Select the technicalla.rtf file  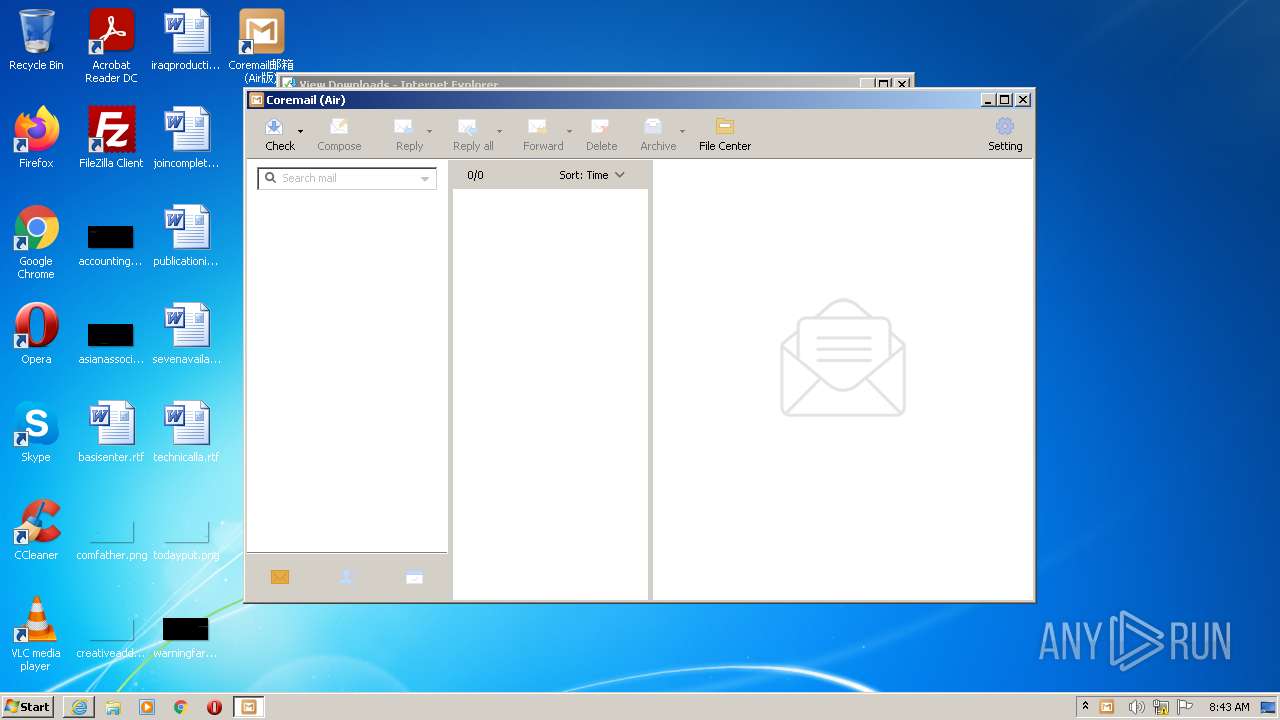click(186, 432)
